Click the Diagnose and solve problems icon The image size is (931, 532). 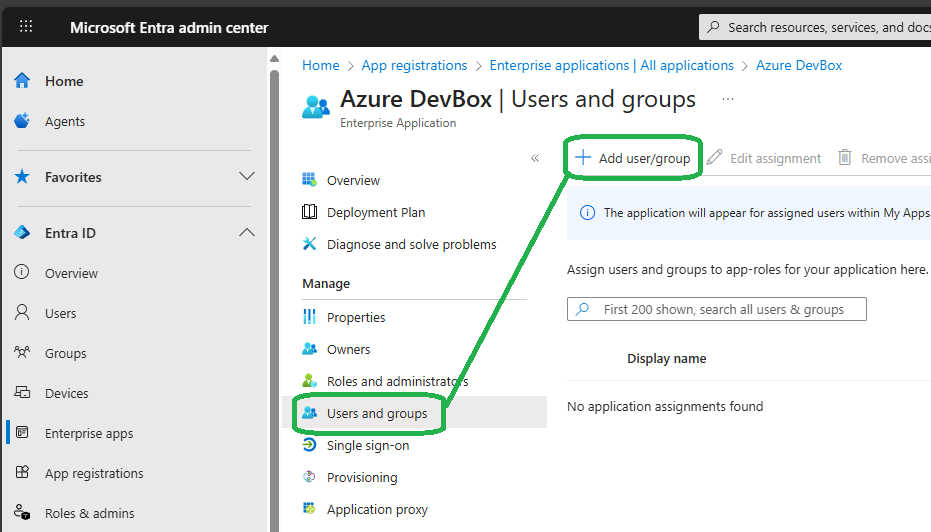pyautogui.click(x=310, y=244)
